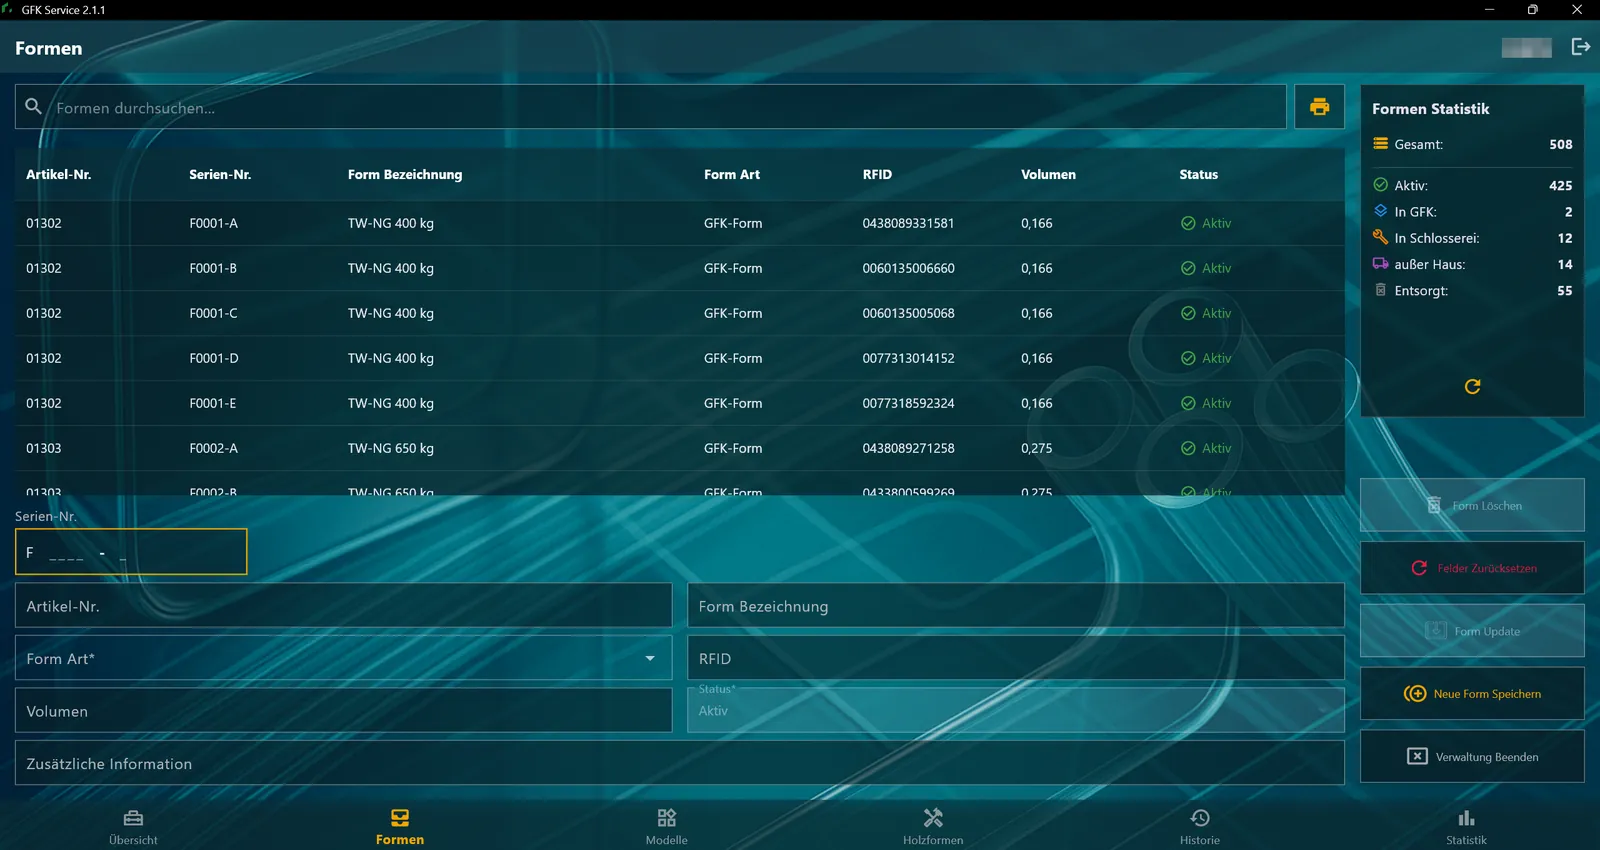The width and height of the screenshot is (1600, 850).
Task: Click Neue Form Speichern button
Action: click(x=1472, y=693)
